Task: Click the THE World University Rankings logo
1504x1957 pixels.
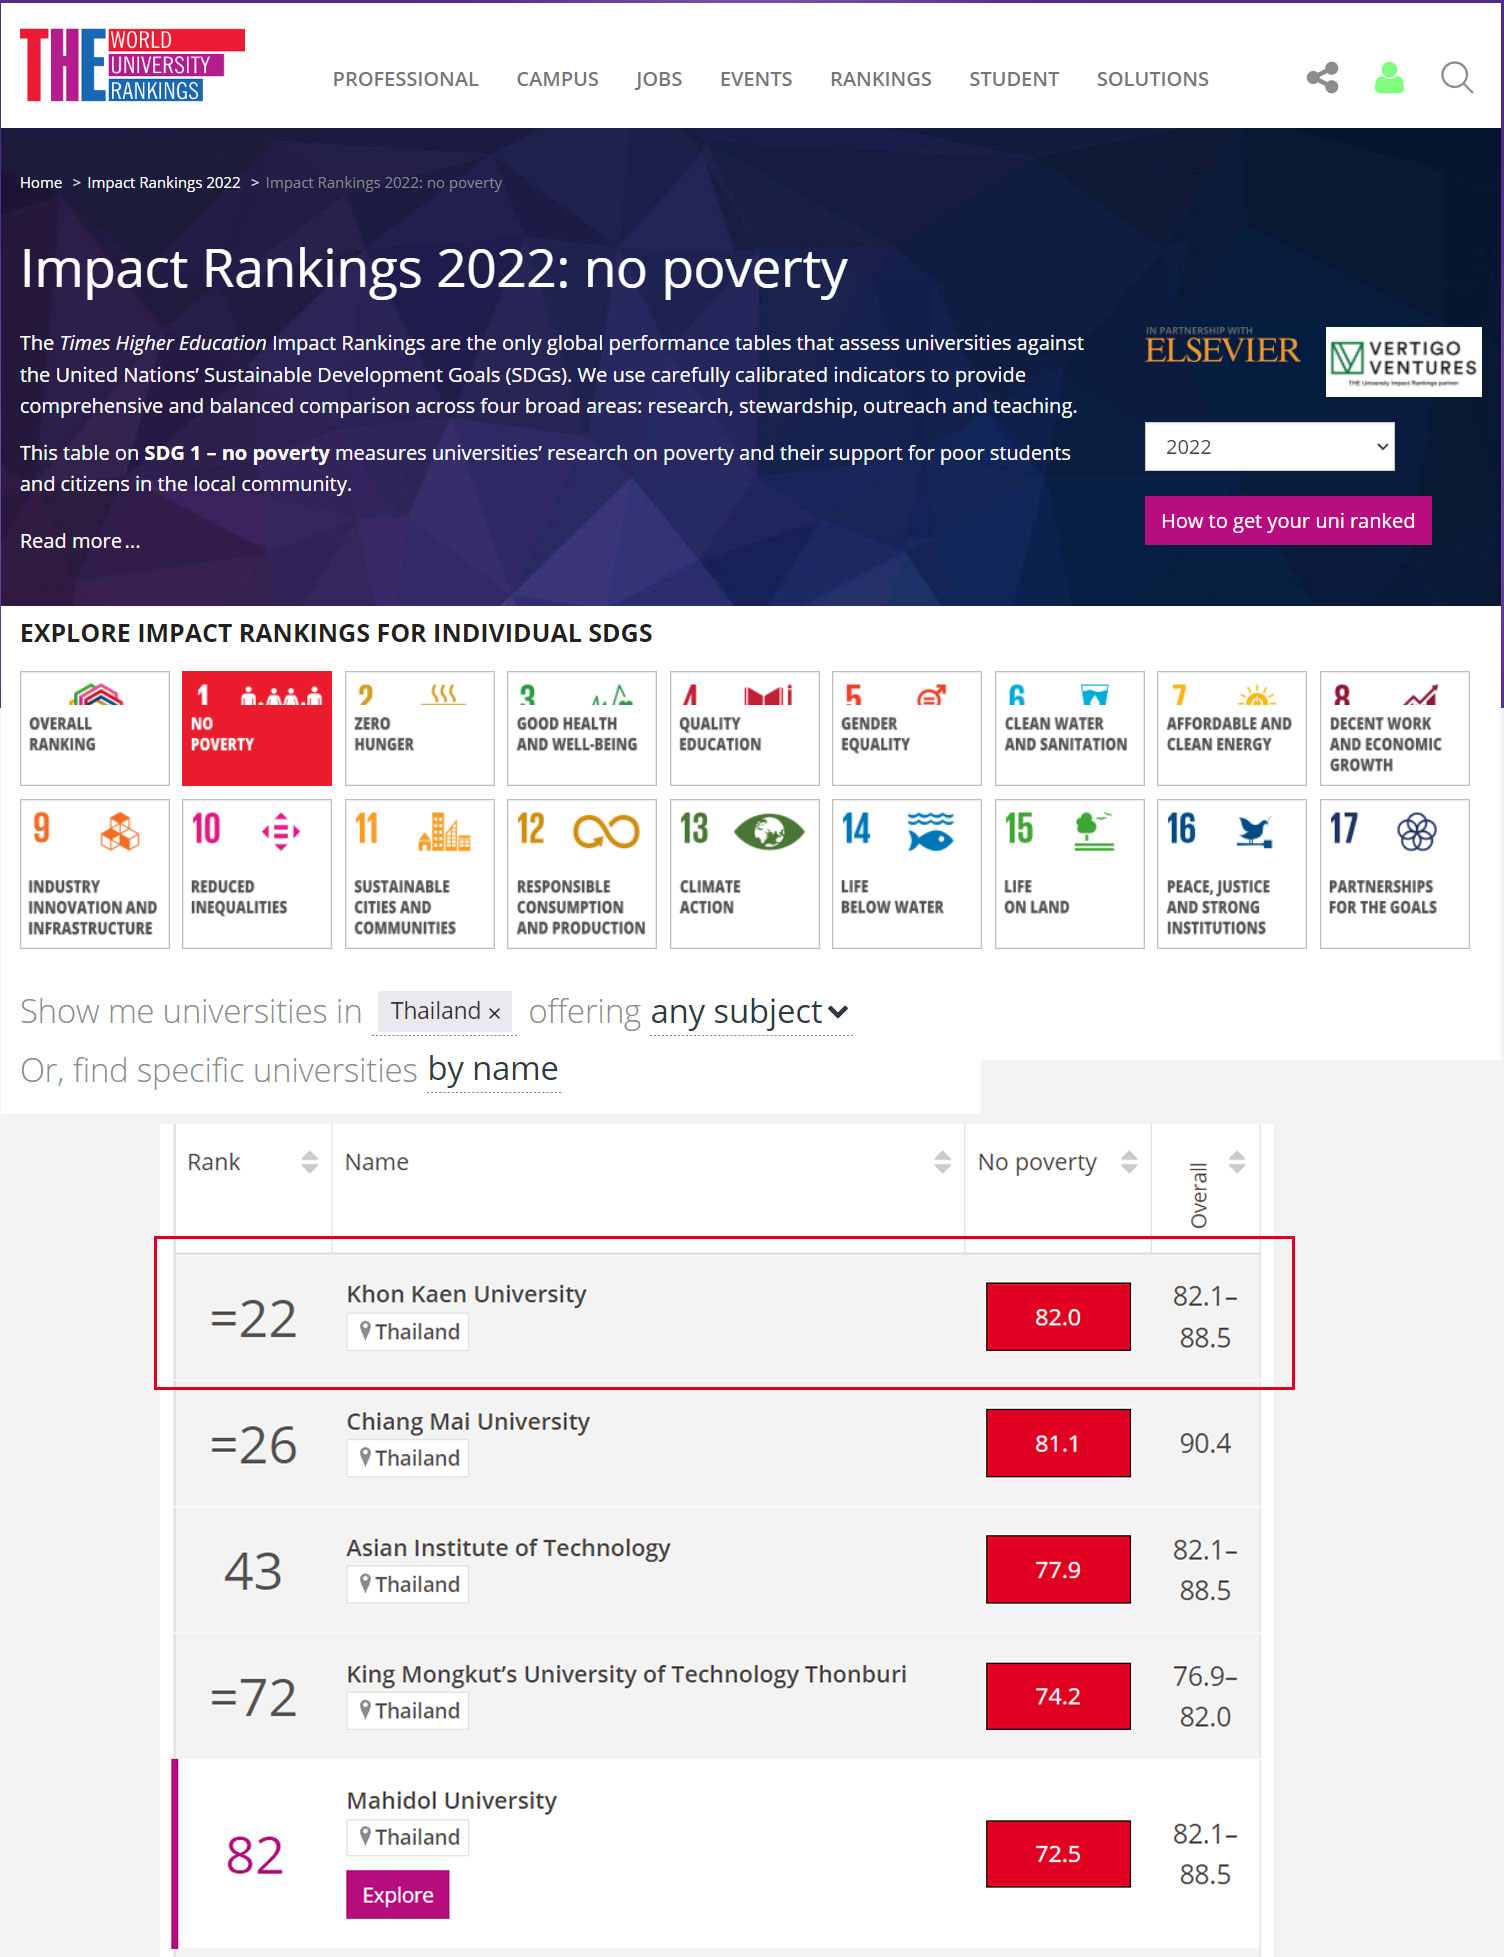Action: click(x=132, y=65)
